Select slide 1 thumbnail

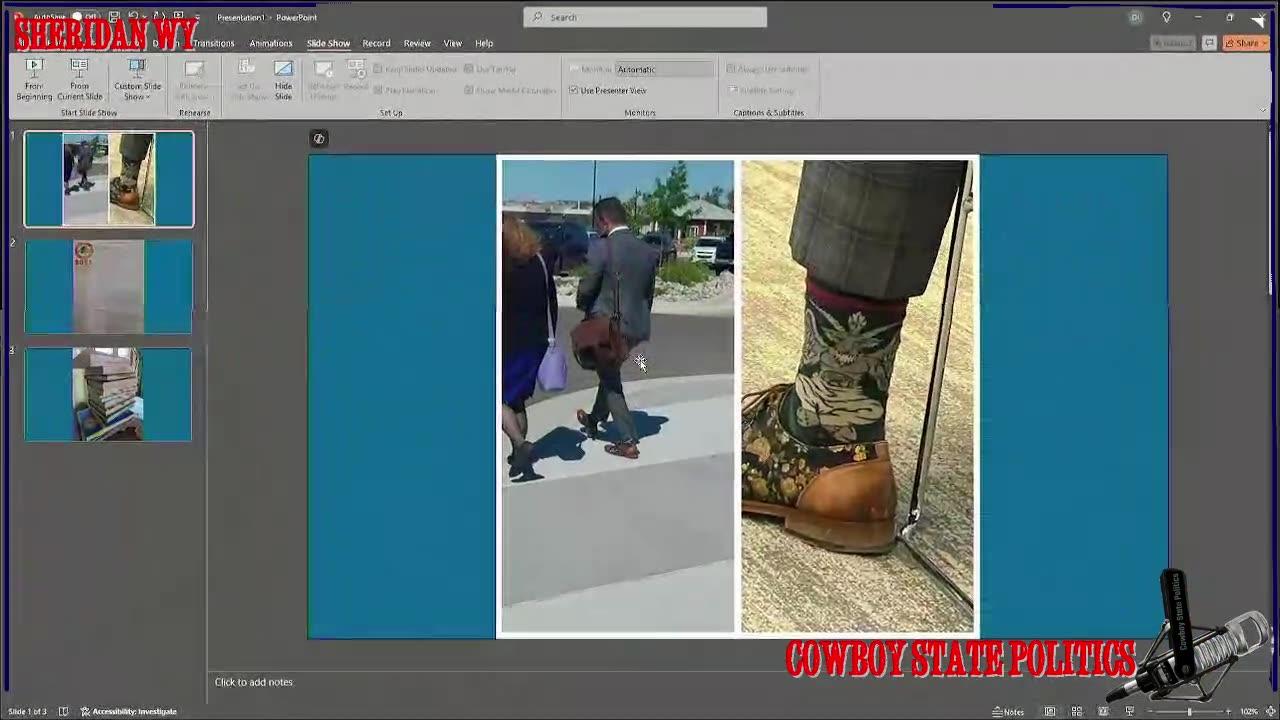[x=108, y=179]
